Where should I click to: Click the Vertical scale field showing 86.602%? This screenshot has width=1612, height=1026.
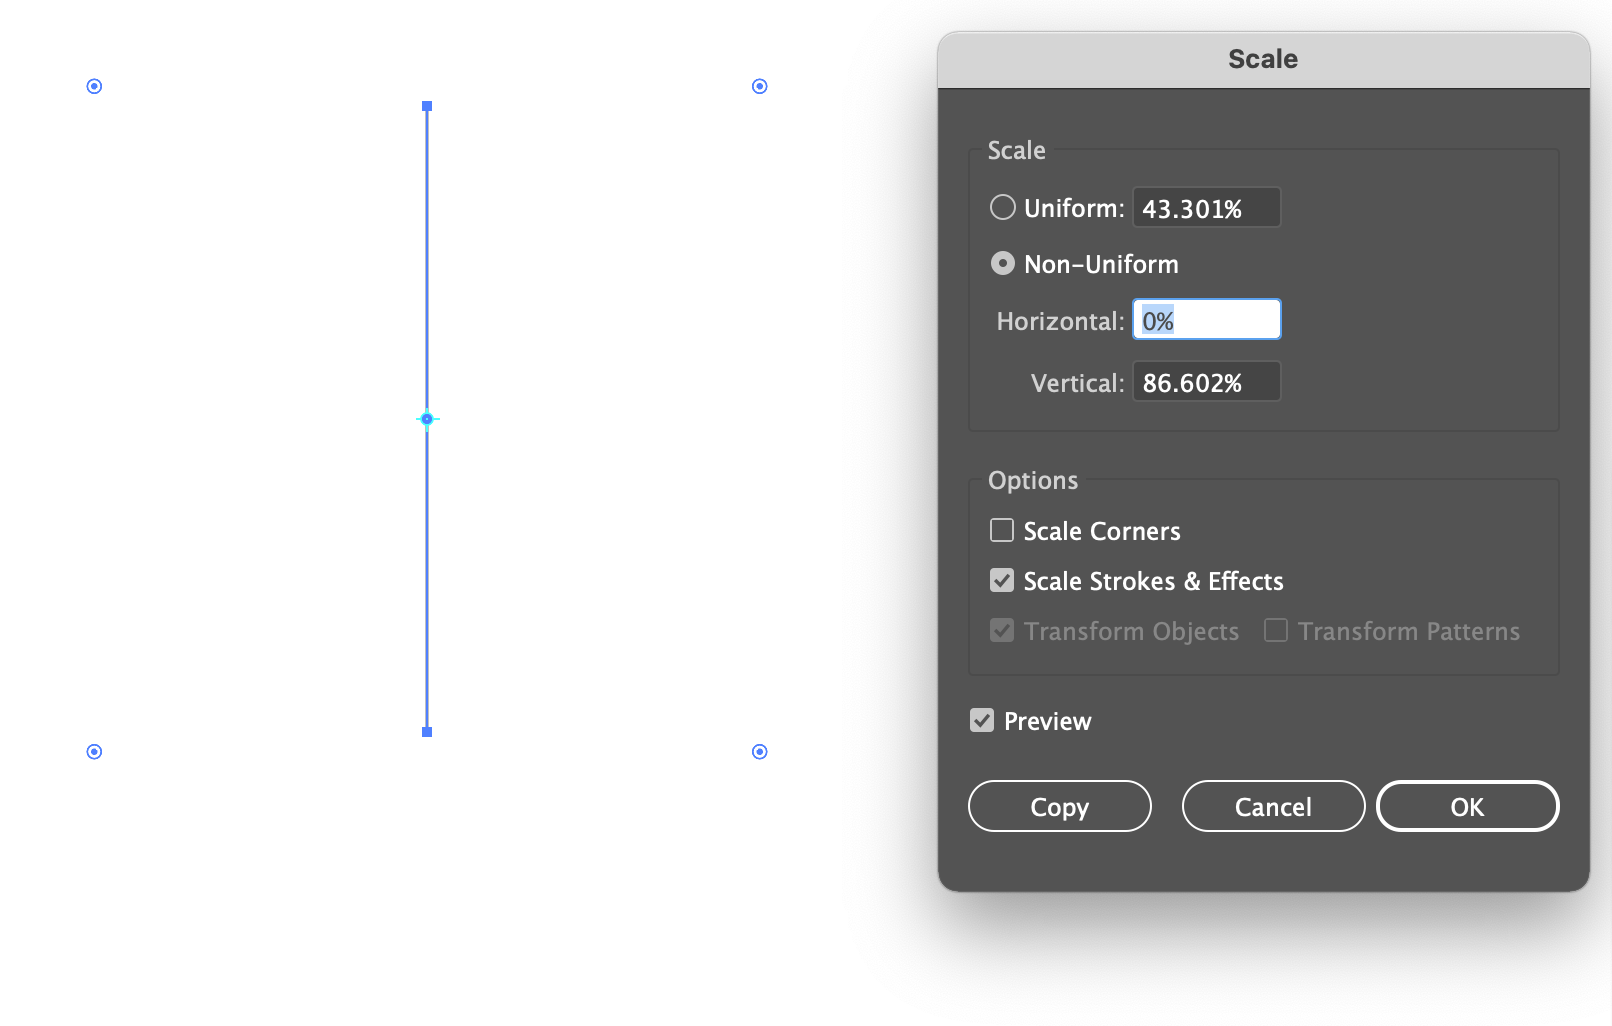(1206, 381)
